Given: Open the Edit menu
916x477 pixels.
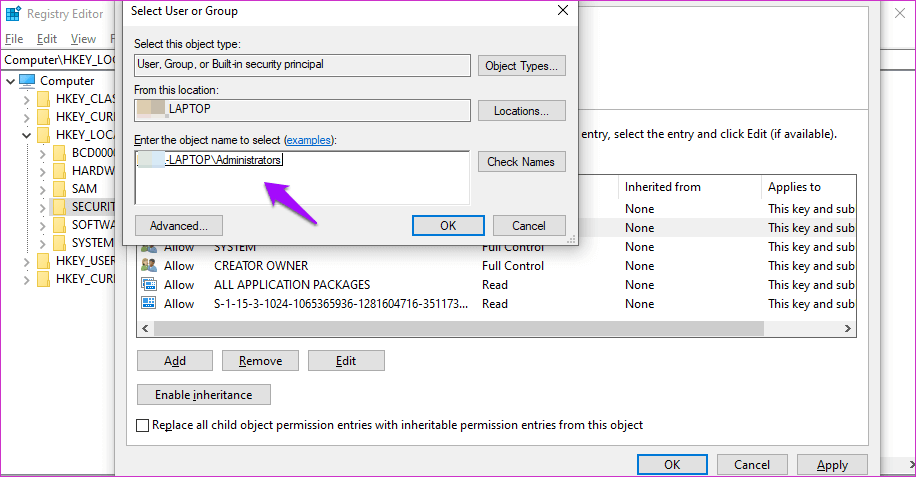Looking at the screenshot, I should 47,39.
